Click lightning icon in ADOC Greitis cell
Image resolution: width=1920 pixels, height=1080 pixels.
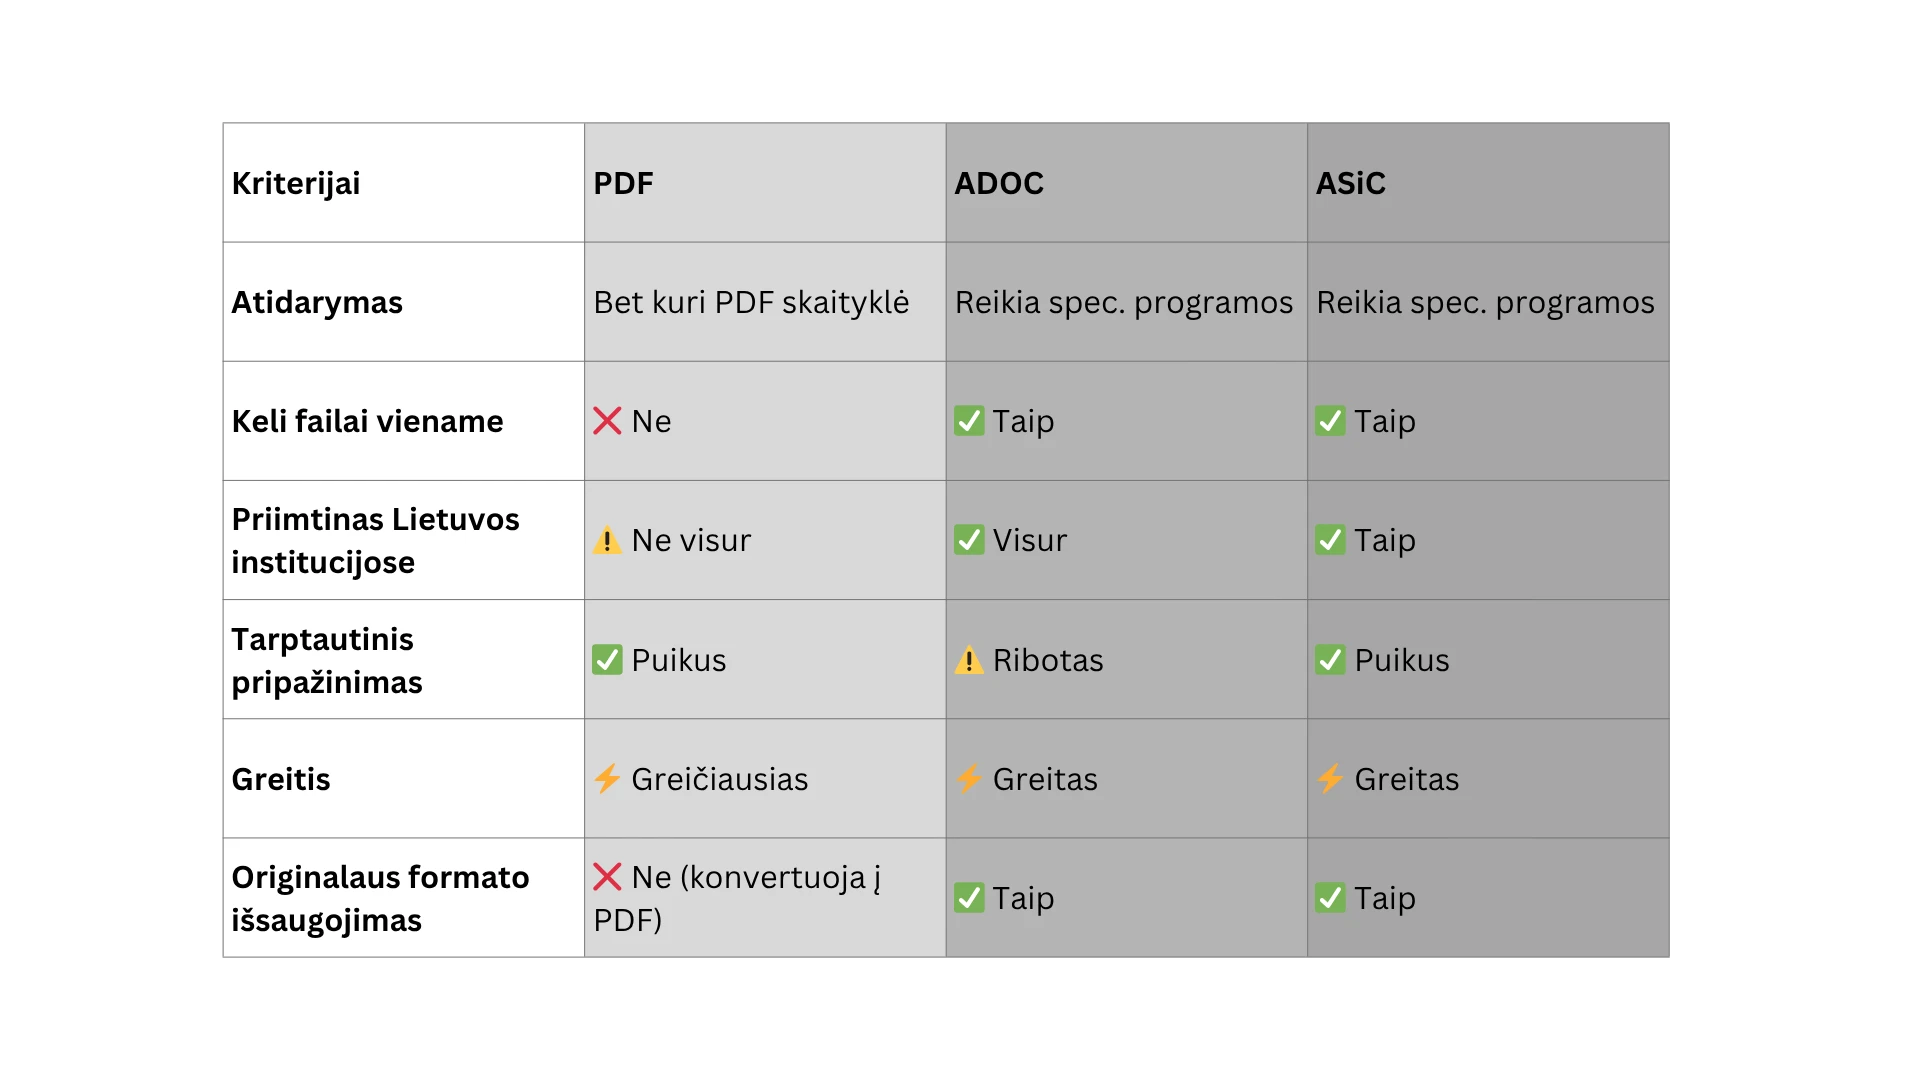click(x=968, y=779)
